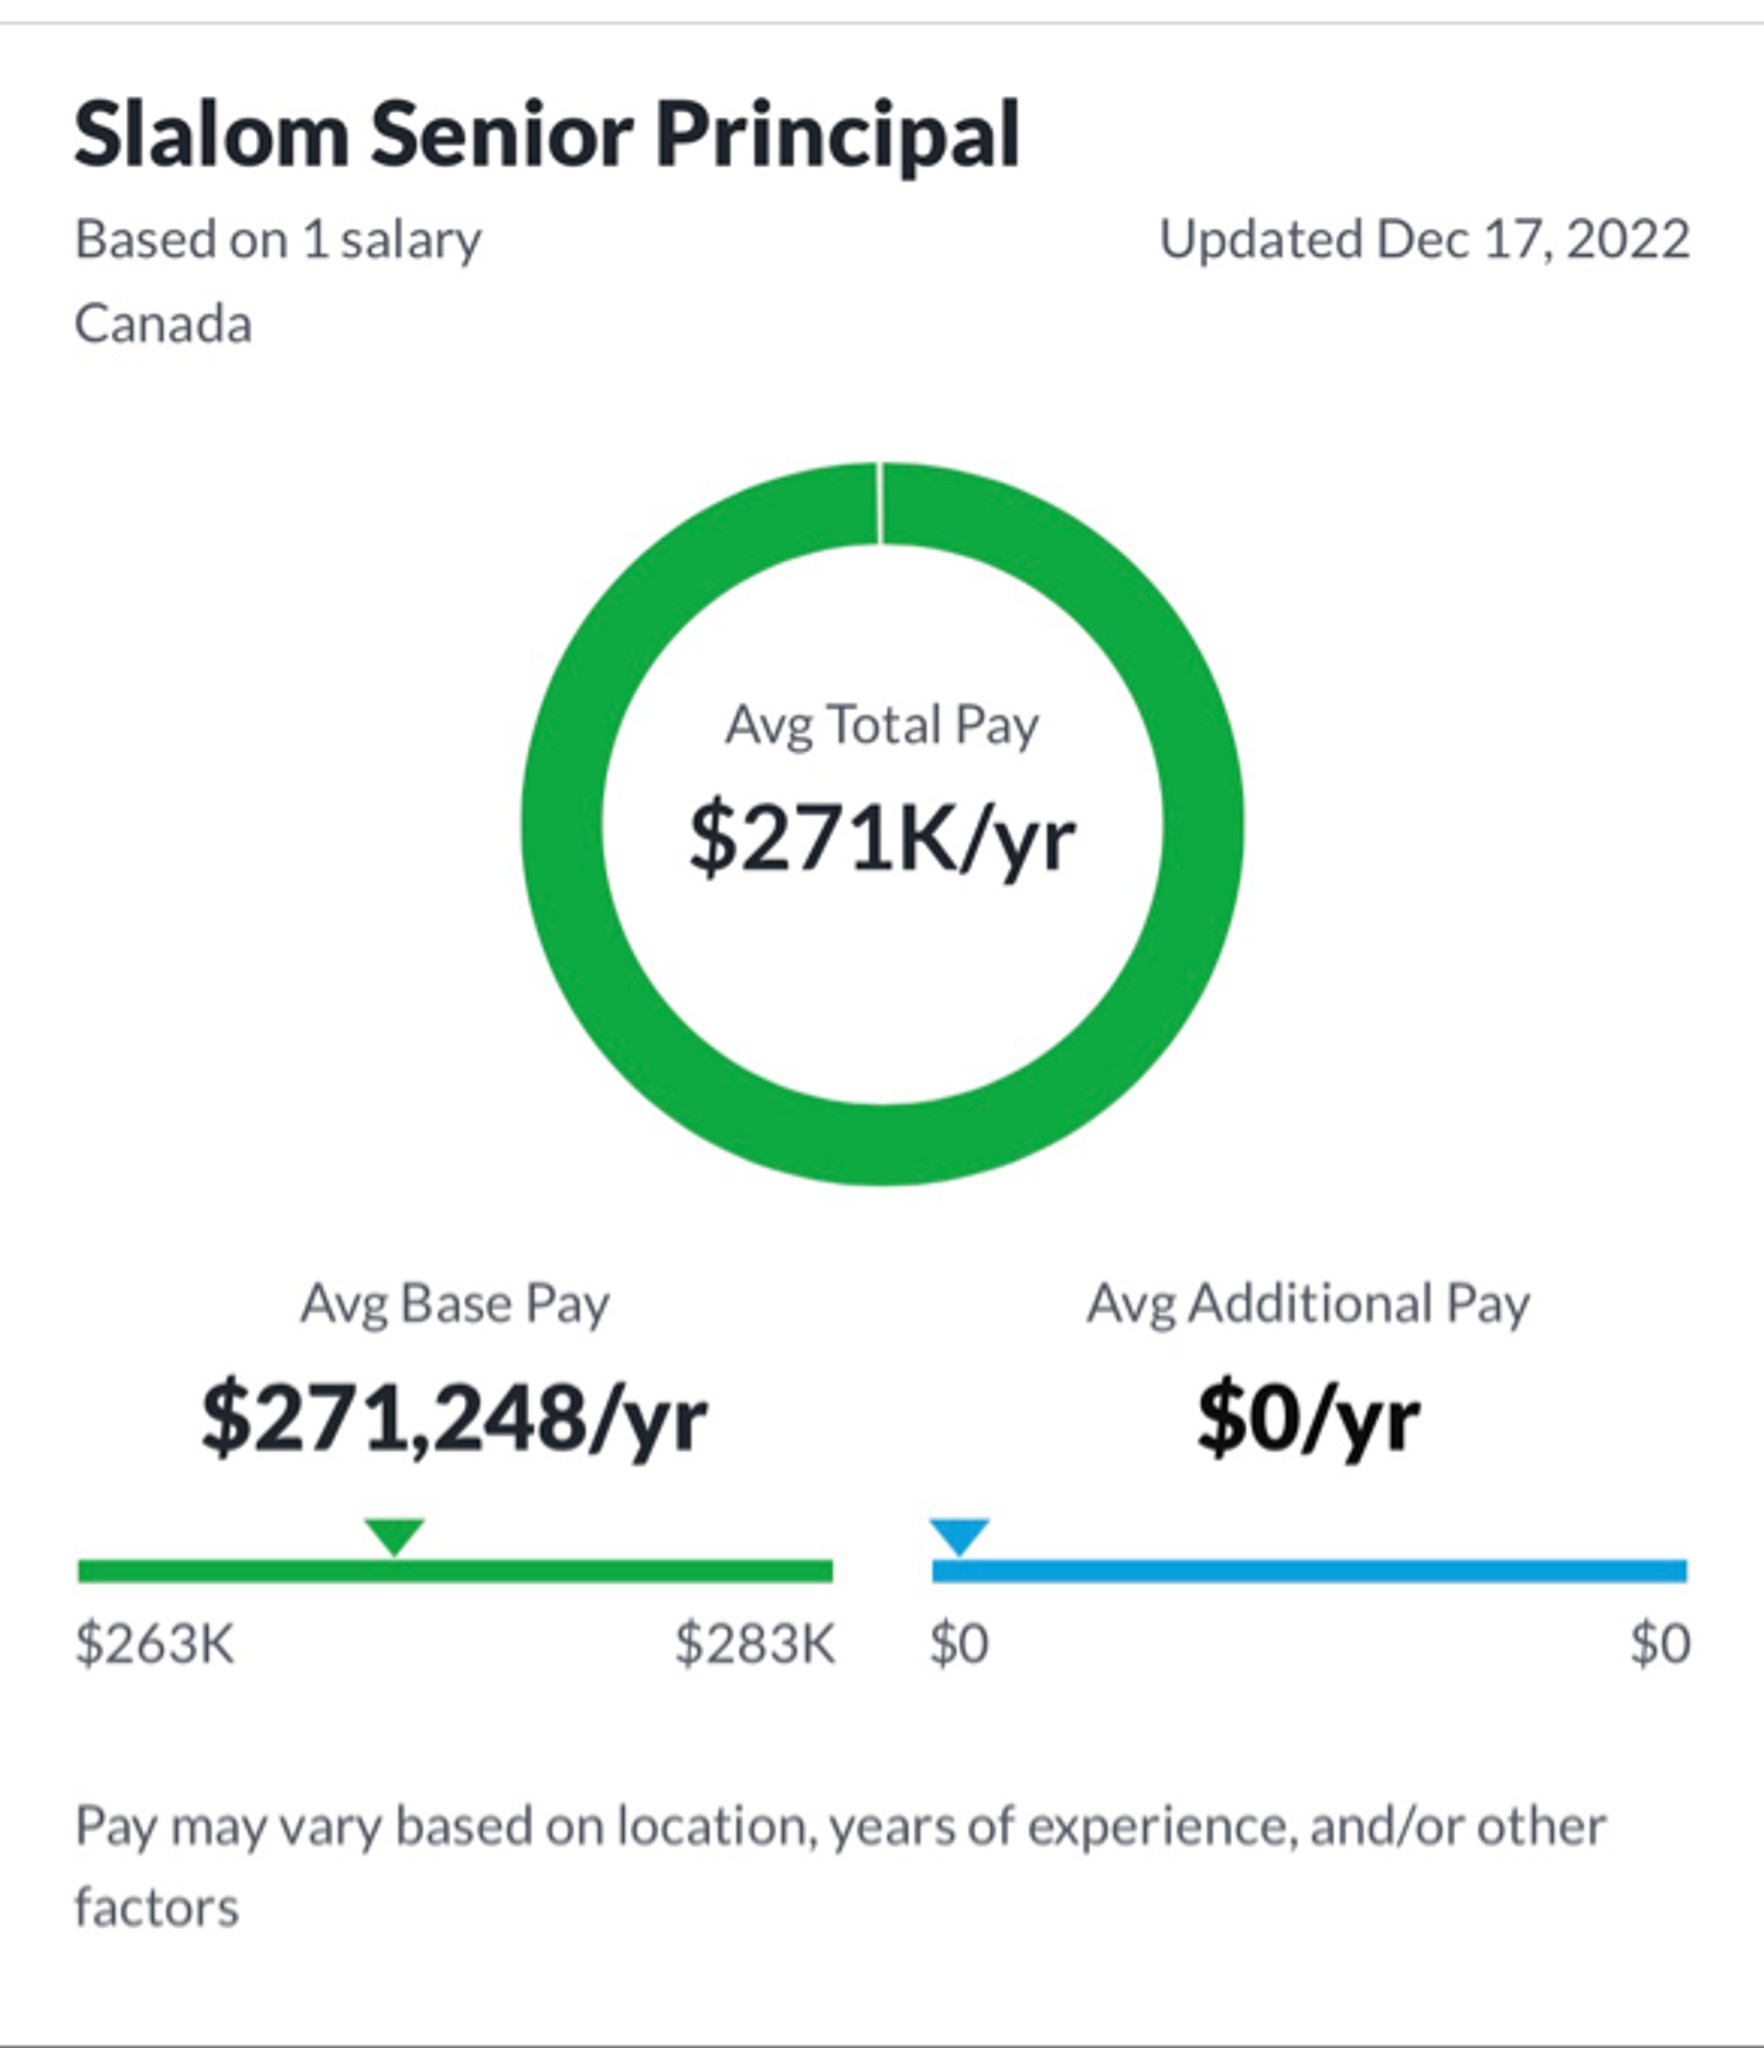Click the $271,248/yr base pay amount
This screenshot has width=1764, height=2048.
click(455, 1420)
